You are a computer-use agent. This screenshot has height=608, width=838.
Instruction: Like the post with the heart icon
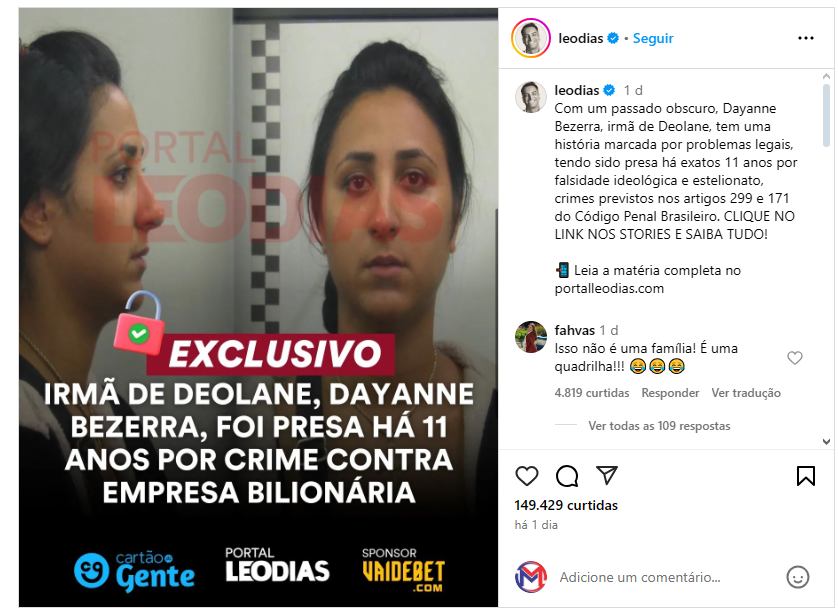(x=526, y=476)
